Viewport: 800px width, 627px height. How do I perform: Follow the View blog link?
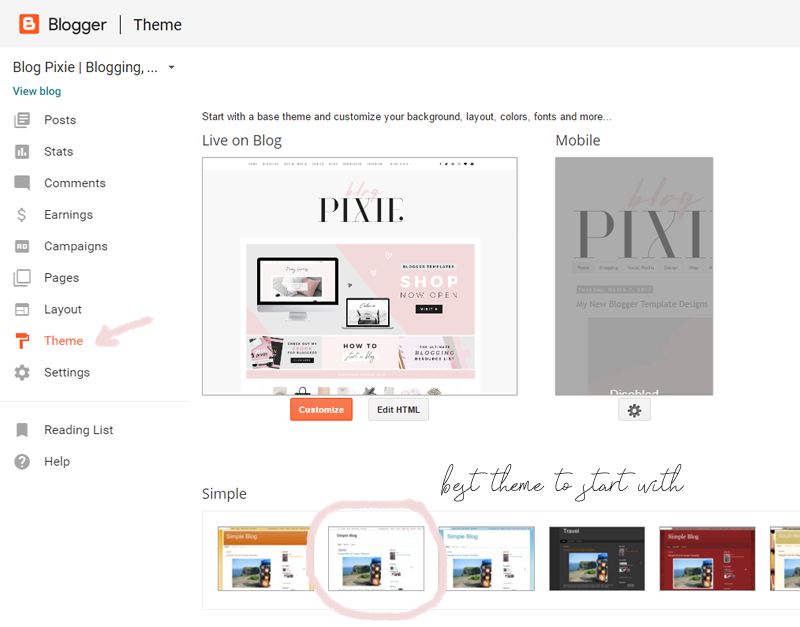point(37,91)
